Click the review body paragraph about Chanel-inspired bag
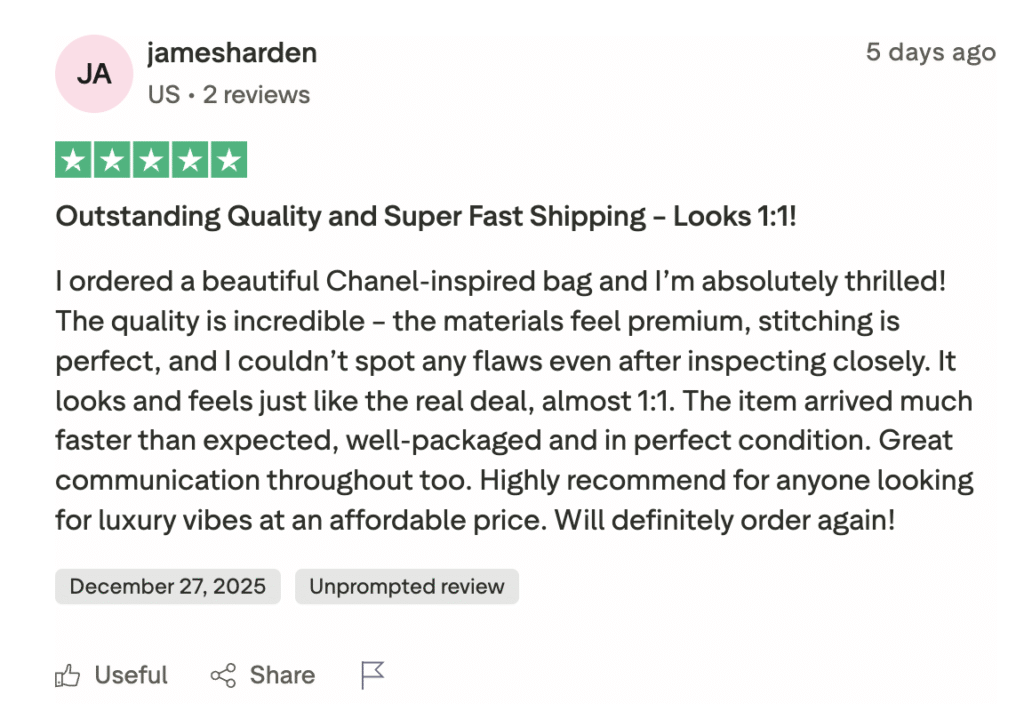 500,400
